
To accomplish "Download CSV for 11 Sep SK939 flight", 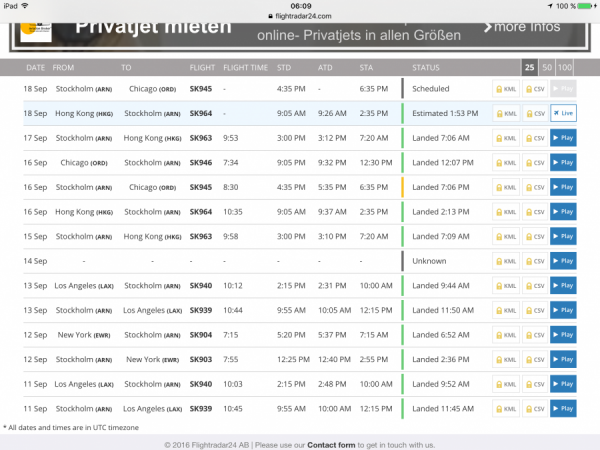I will pos(535,407).
